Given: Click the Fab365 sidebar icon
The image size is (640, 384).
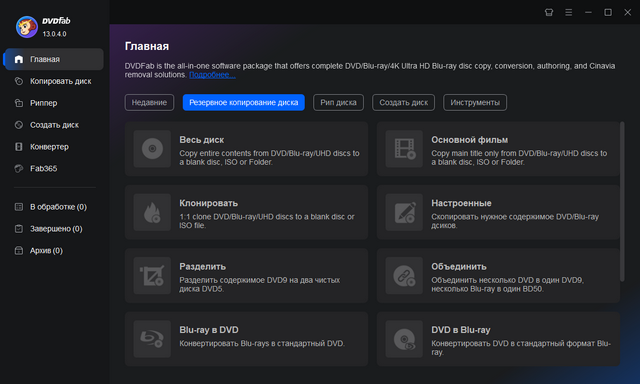Looking at the screenshot, I should (19, 168).
